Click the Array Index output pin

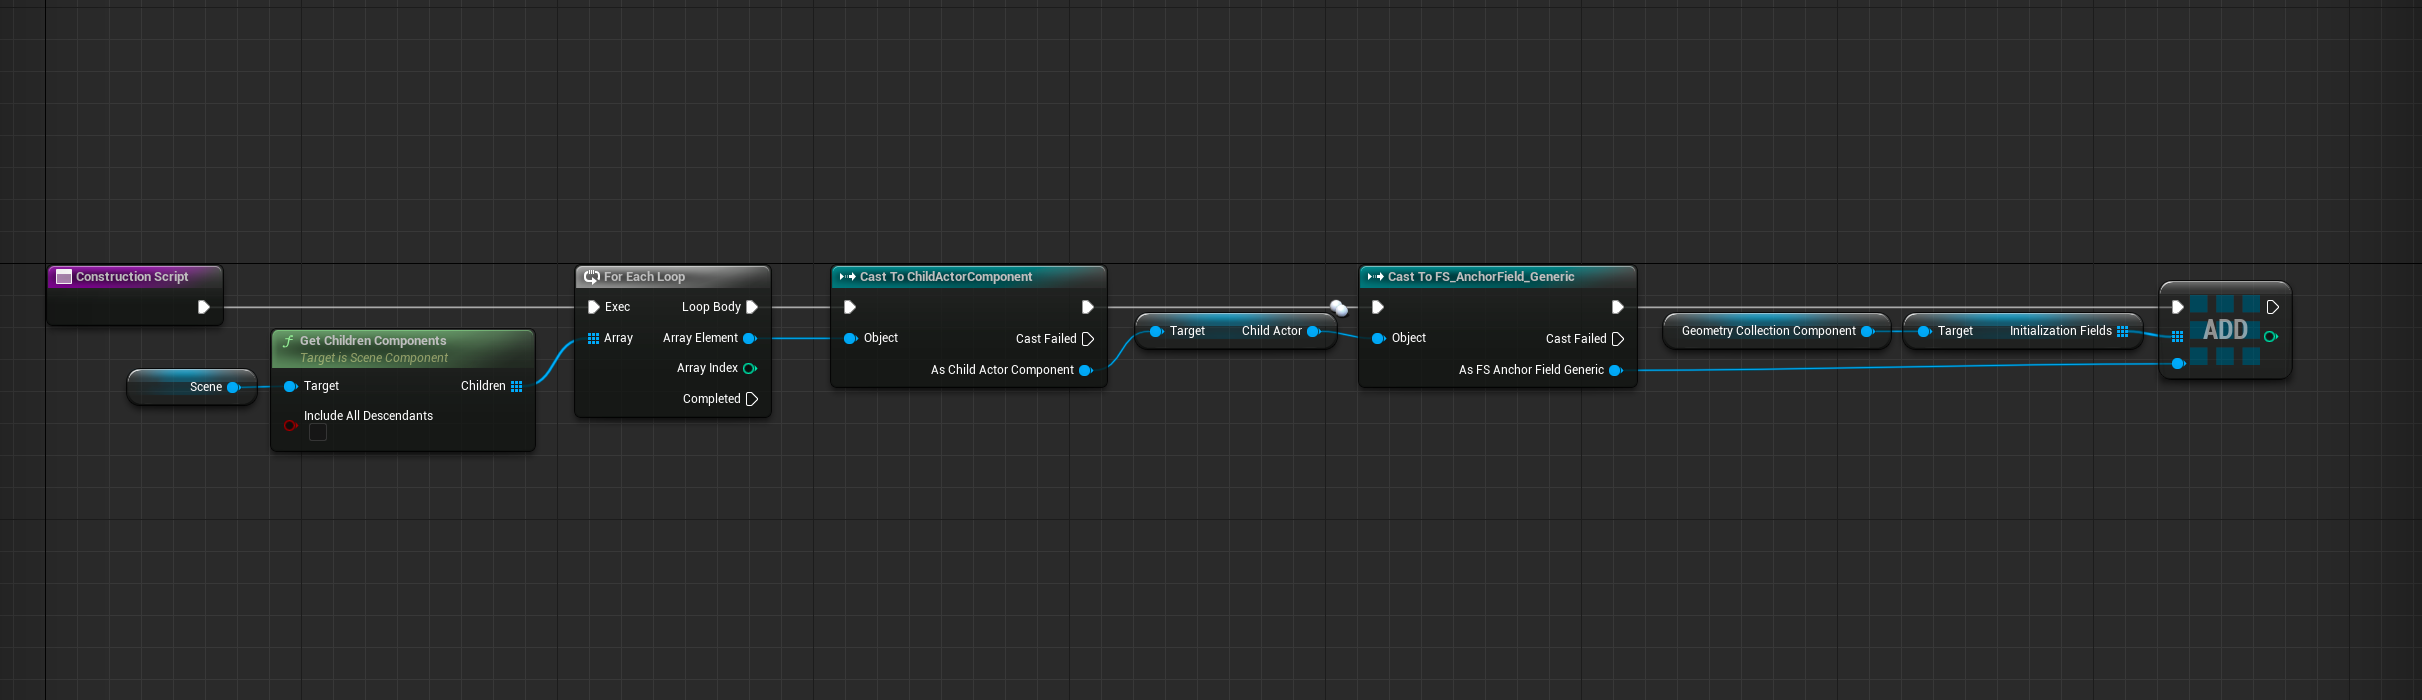[x=749, y=368]
